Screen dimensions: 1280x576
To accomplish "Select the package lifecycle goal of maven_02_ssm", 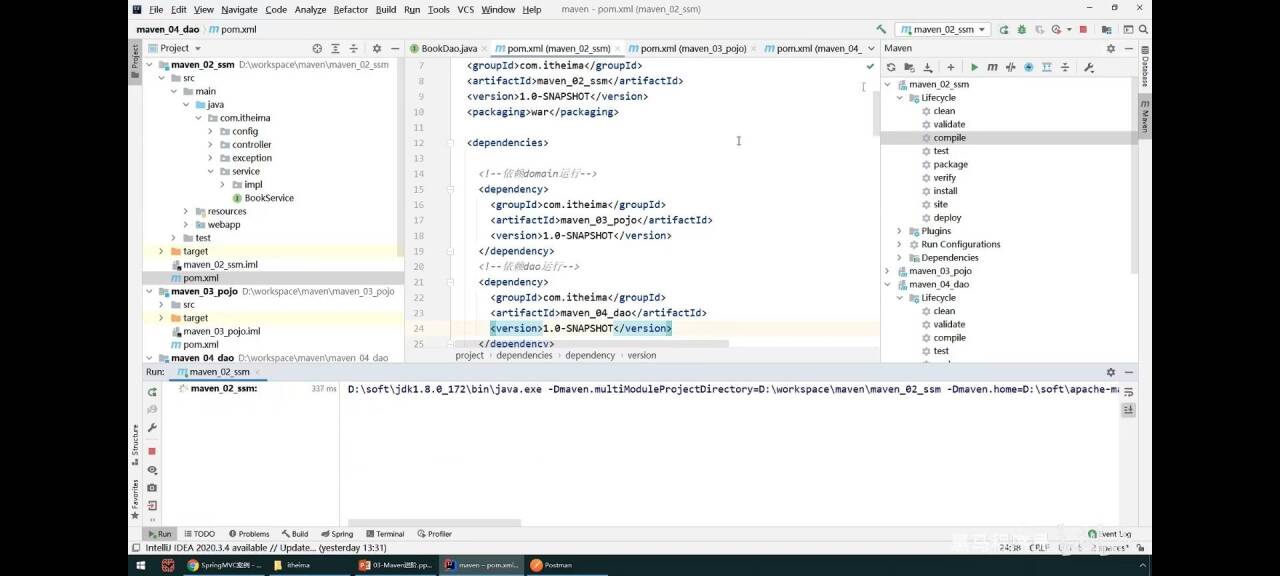I will click(950, 164).
